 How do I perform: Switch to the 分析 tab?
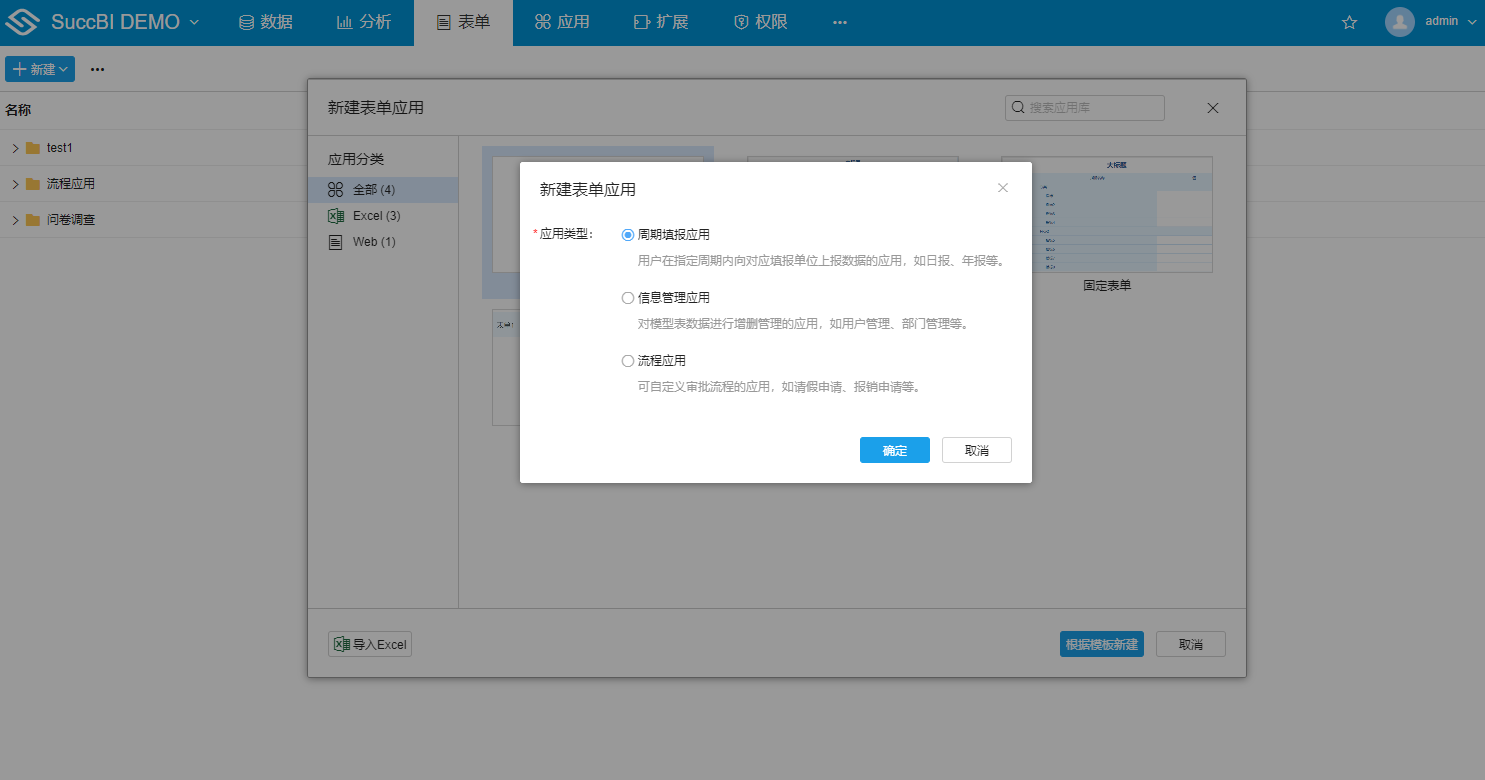[x=364, y=22]
